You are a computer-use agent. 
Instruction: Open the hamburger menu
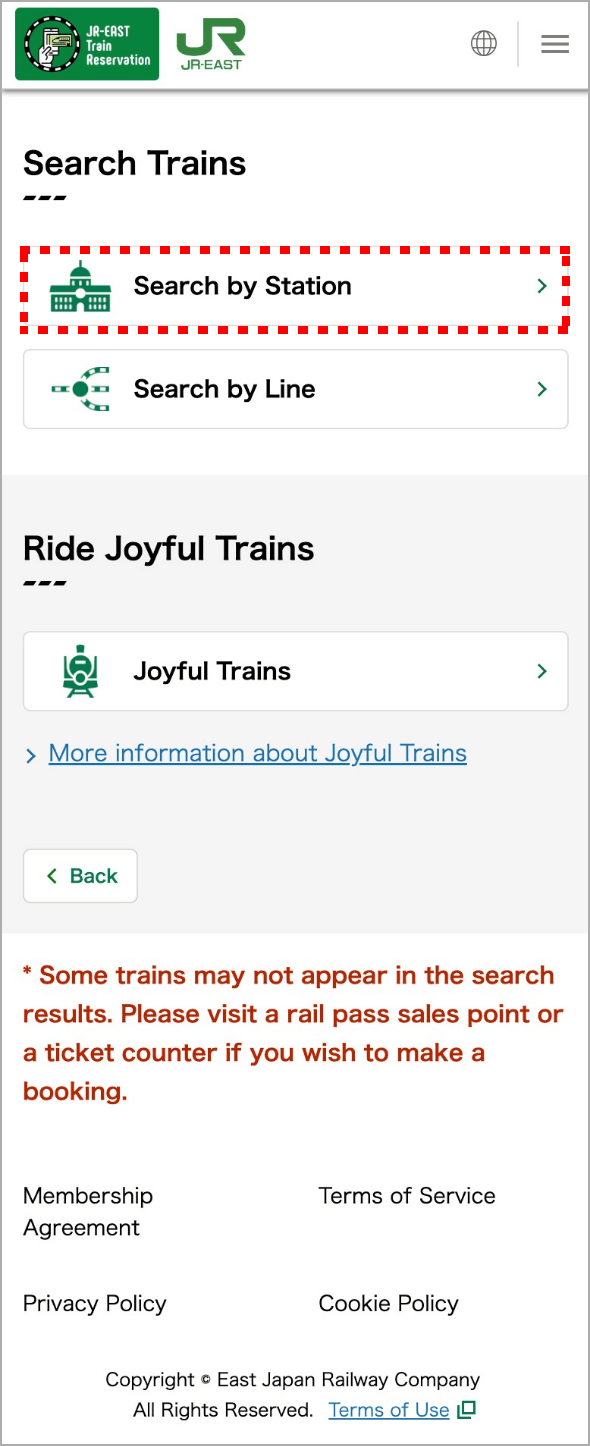click(x=555, y=44)
